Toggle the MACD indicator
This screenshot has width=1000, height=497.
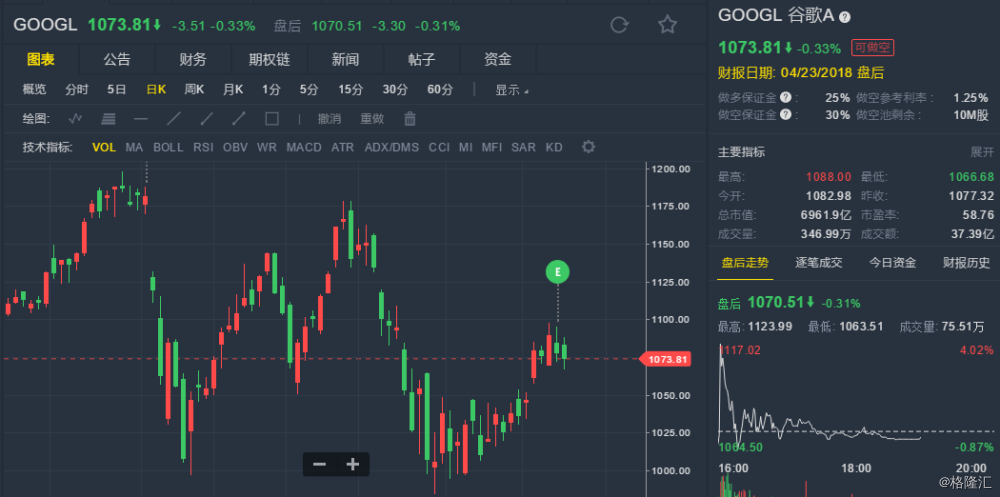[304, 147]
